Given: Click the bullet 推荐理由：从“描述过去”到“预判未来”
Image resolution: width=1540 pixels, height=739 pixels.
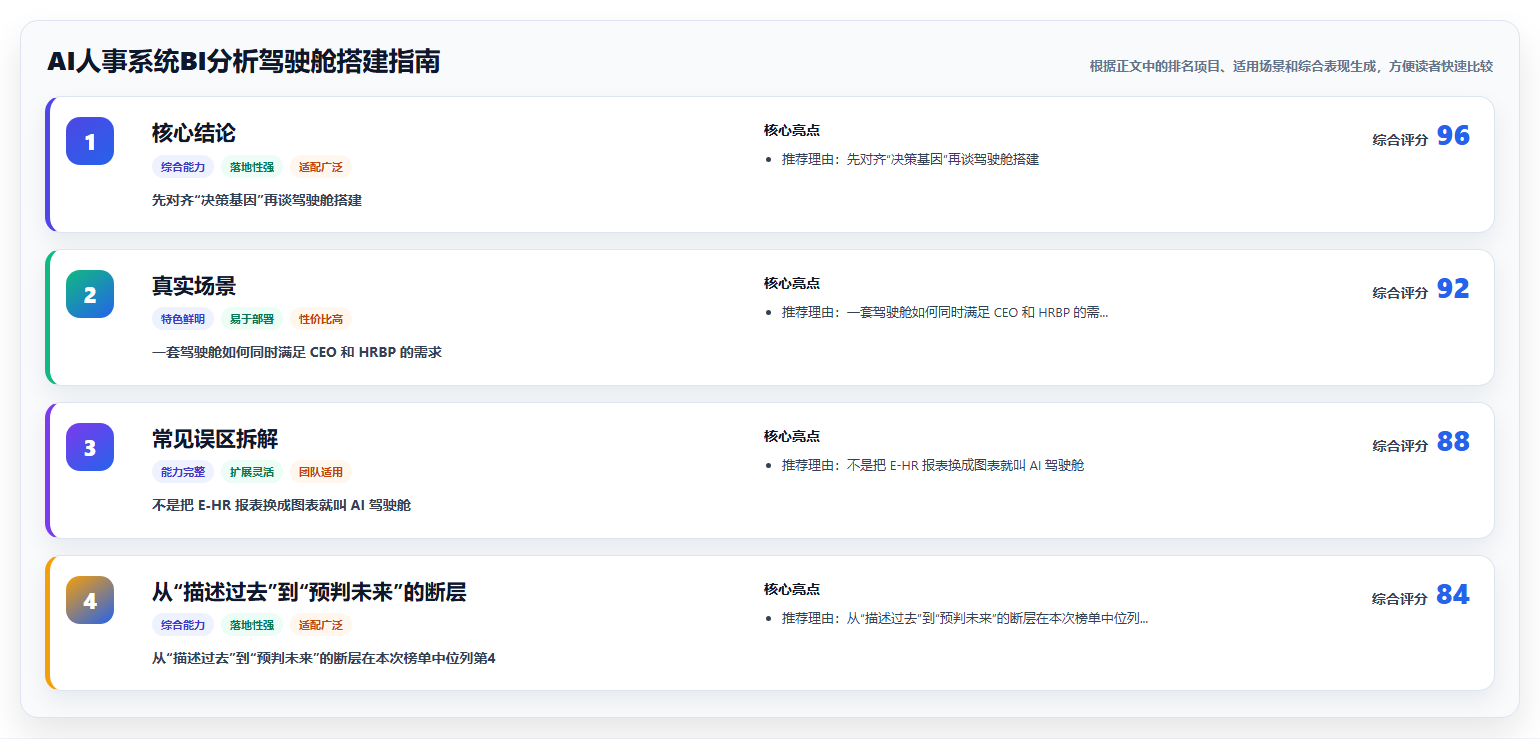Looking at the screenshot, I should point(965,618).
